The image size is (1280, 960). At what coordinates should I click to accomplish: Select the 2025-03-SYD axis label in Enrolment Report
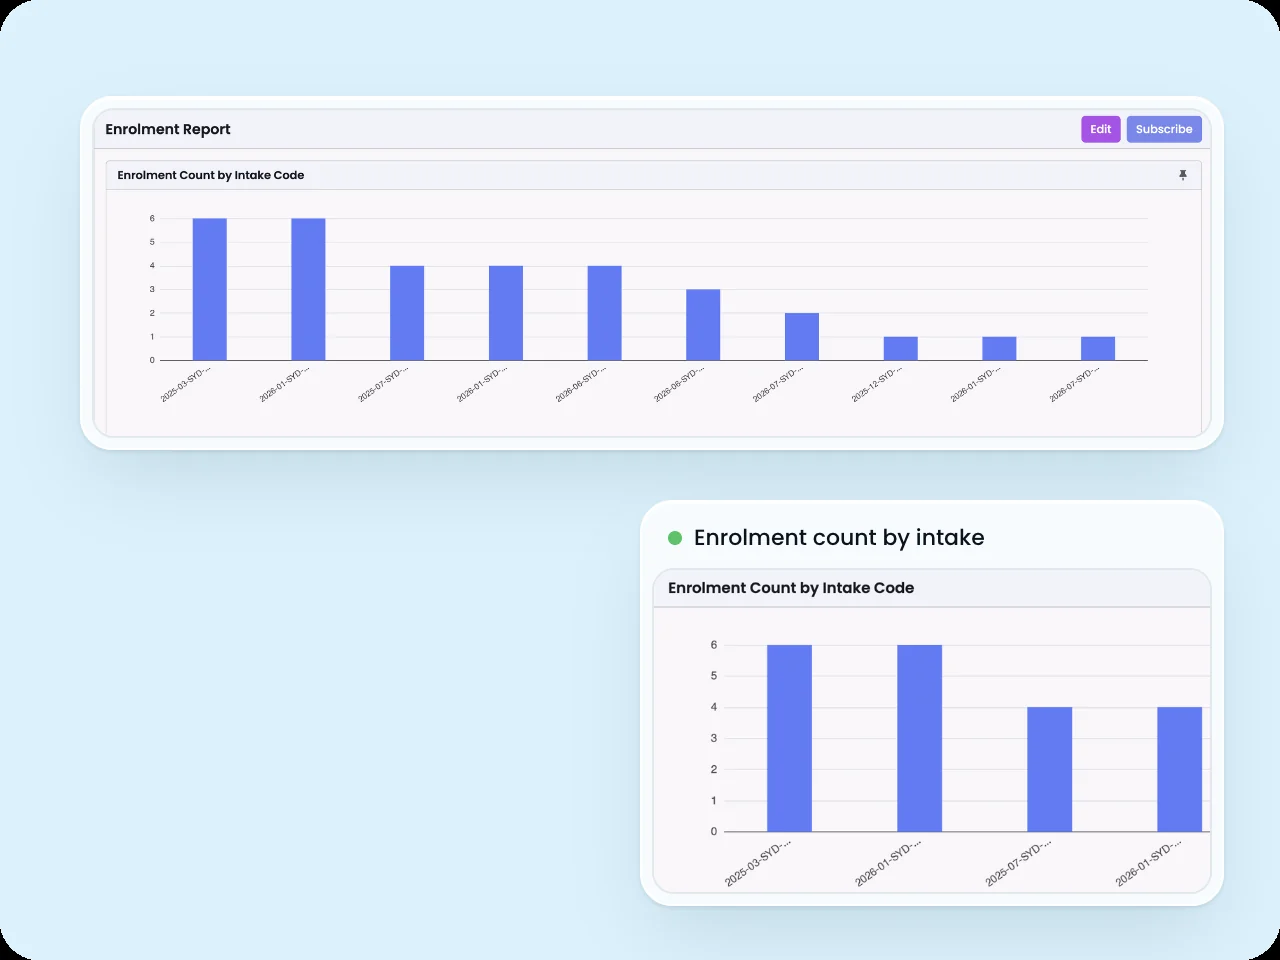click(186, 385)
